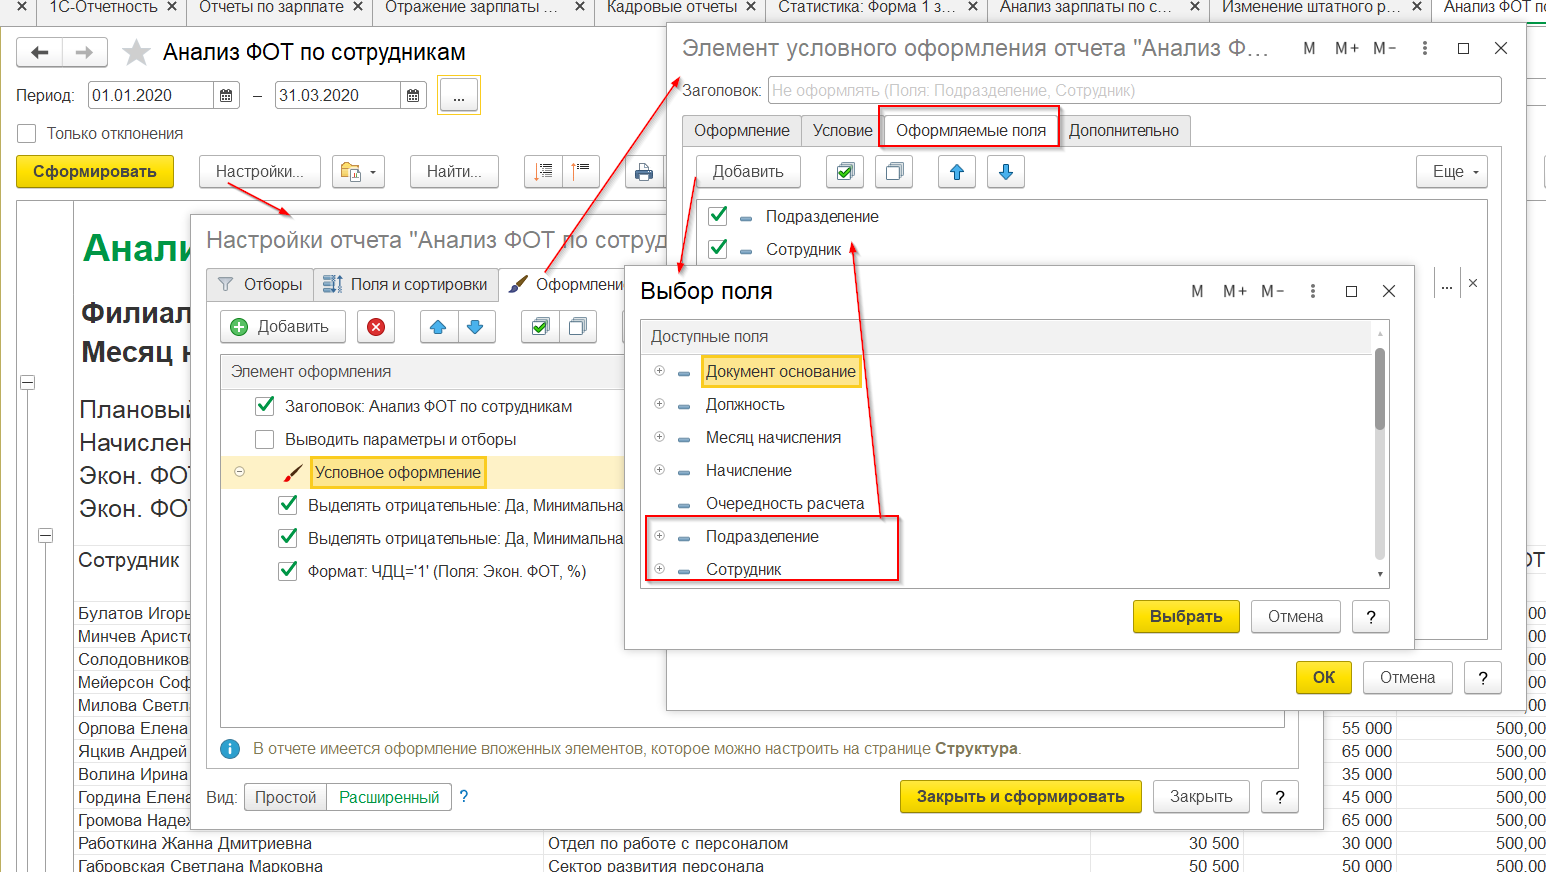Select Расширенный view mode
Screen dimensions: 1546x872
[389, 797]
